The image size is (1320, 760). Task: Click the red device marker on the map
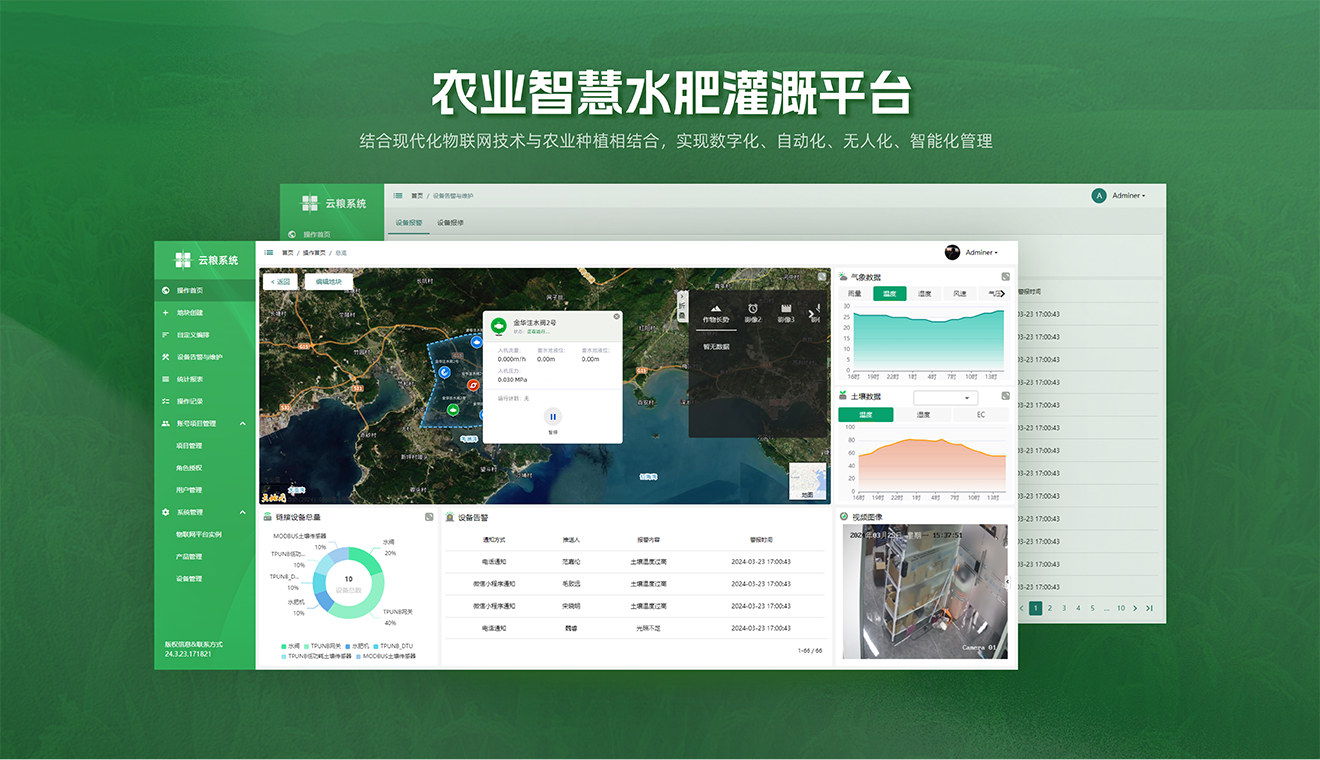click(x=474, y=385)
